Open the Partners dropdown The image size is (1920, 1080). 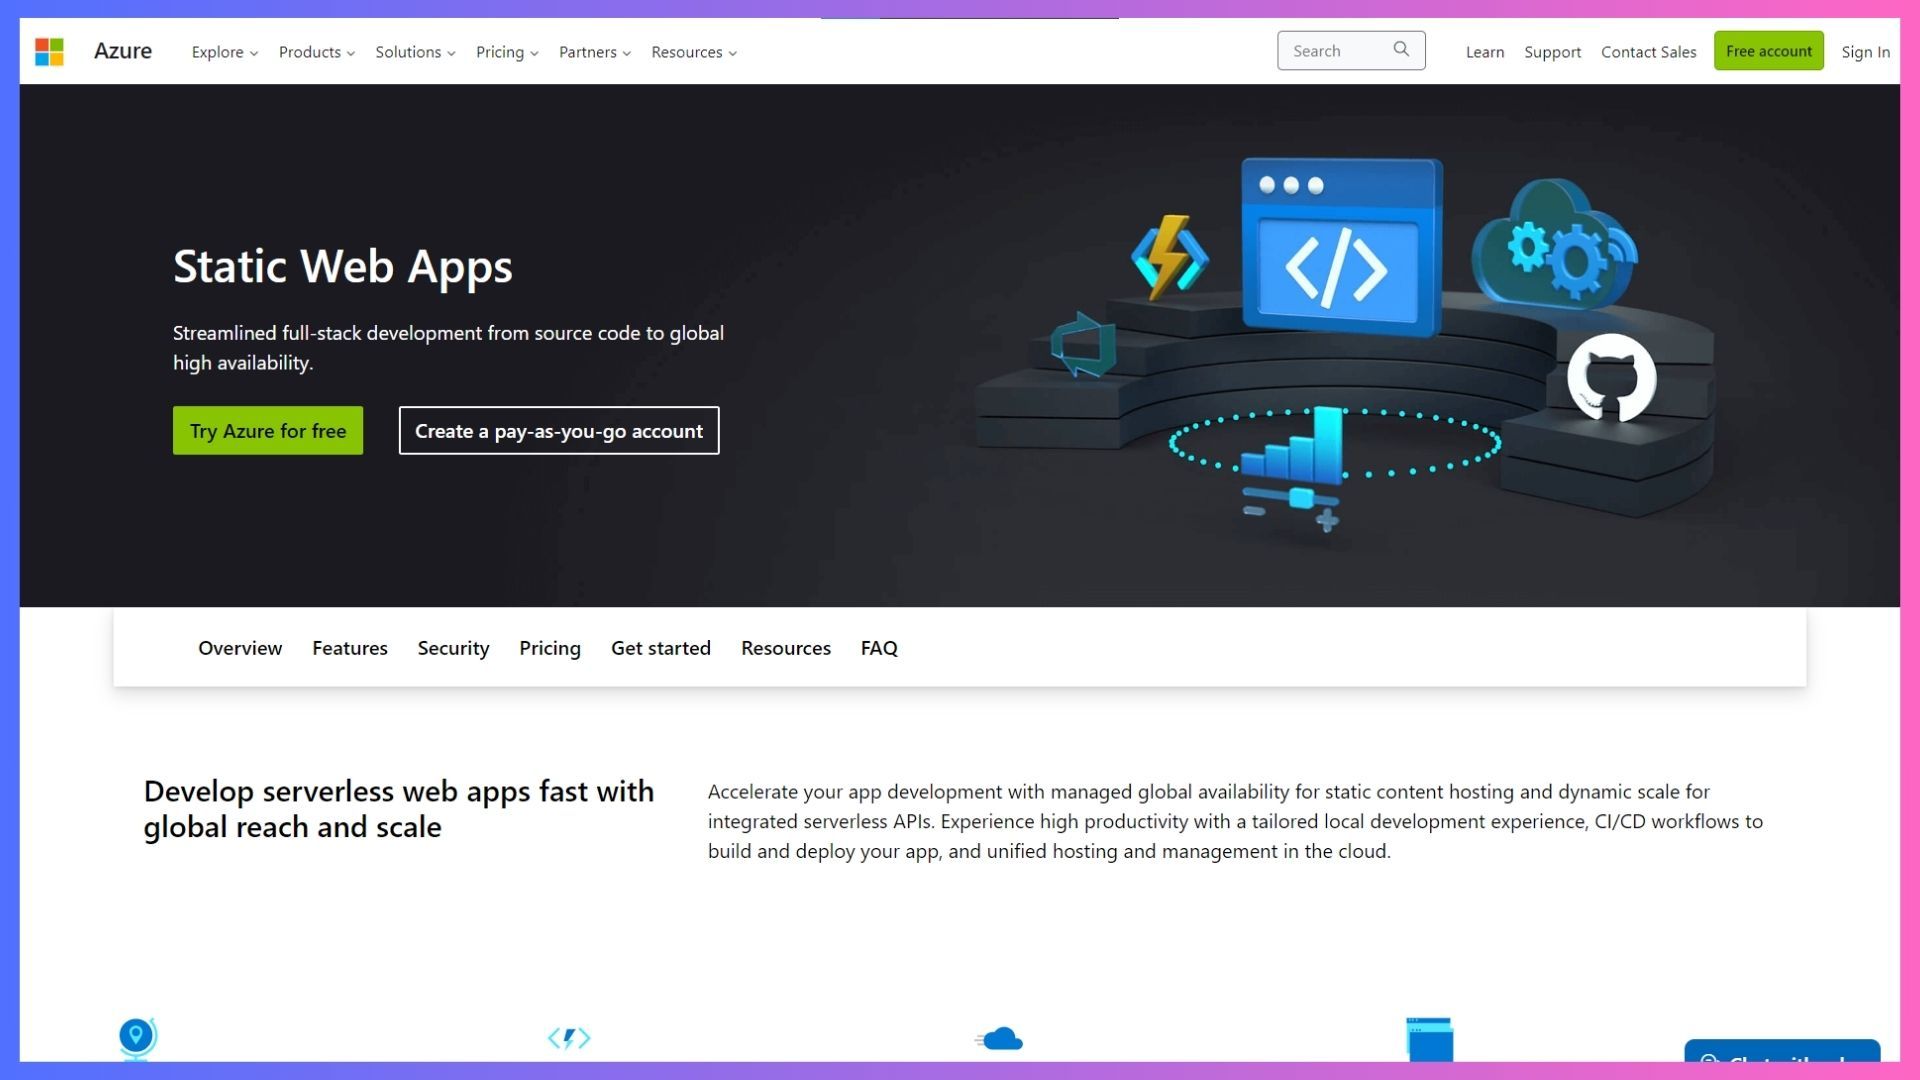coord(594,52)
